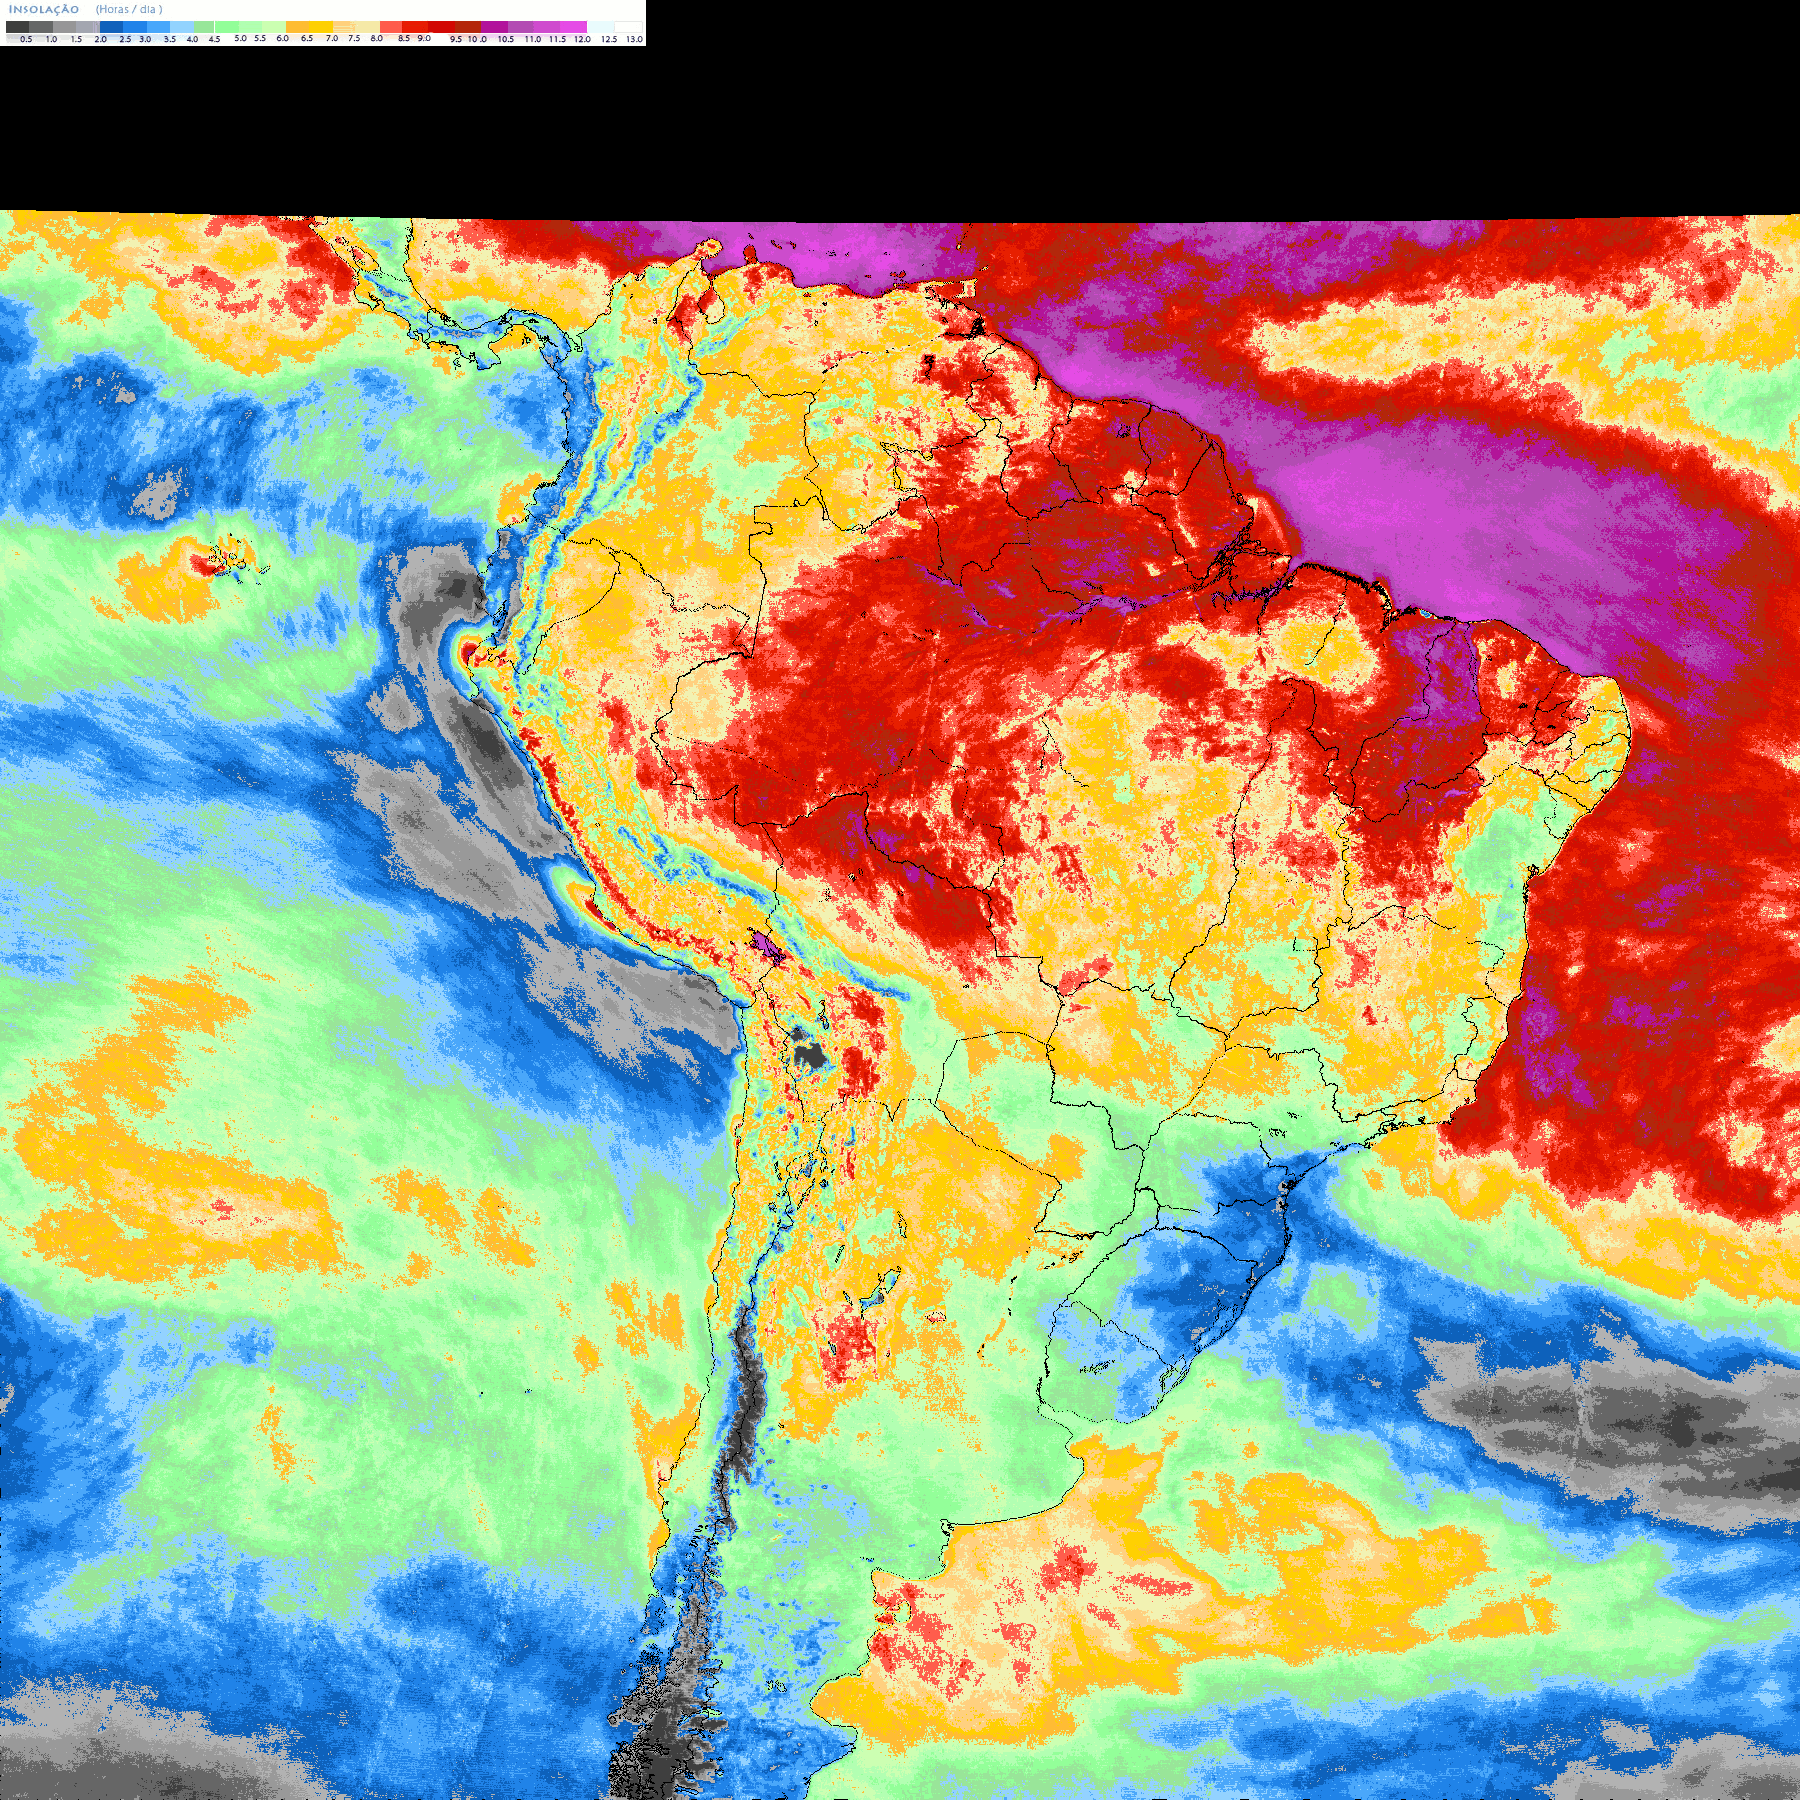Click the 11.5 legend value label
The width and height of the screenshot is (1800, 1800).
tap(557, 39)
